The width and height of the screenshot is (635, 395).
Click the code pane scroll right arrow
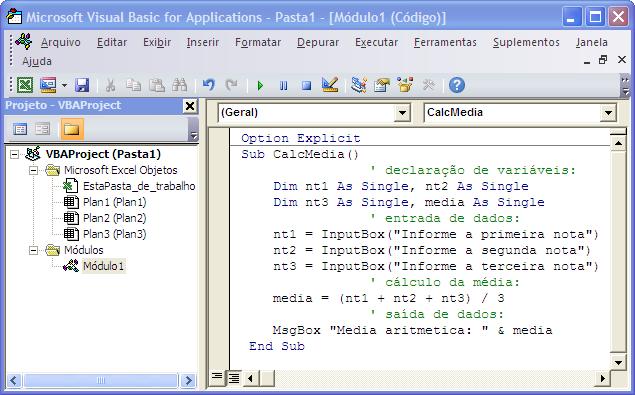pyautogui.click(x=603, y=378)
